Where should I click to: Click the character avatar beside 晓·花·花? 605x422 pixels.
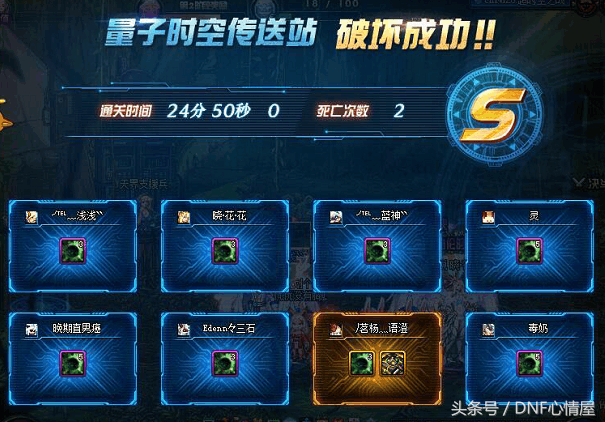(184, 217)
